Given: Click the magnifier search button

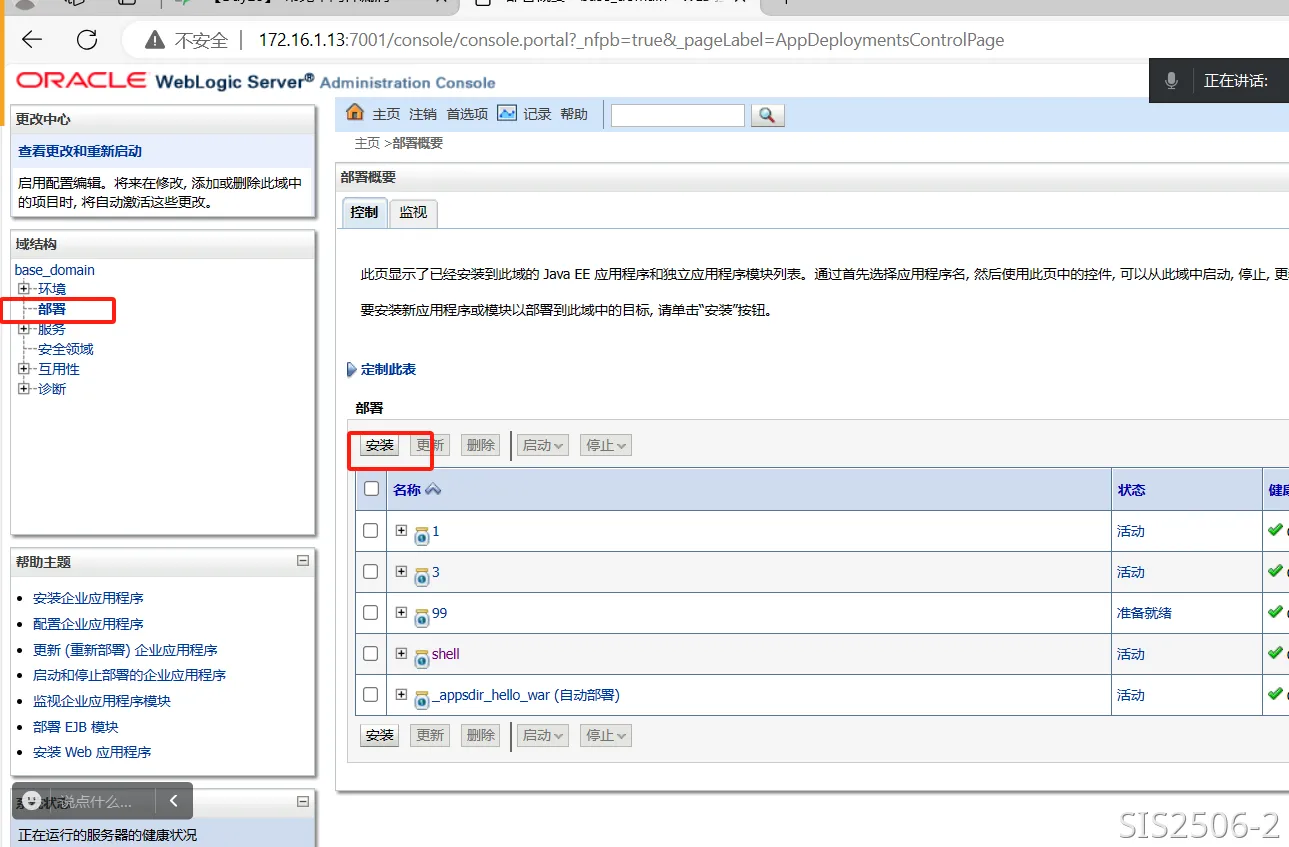Looking at the screenshot, I should tap(767, 115).
